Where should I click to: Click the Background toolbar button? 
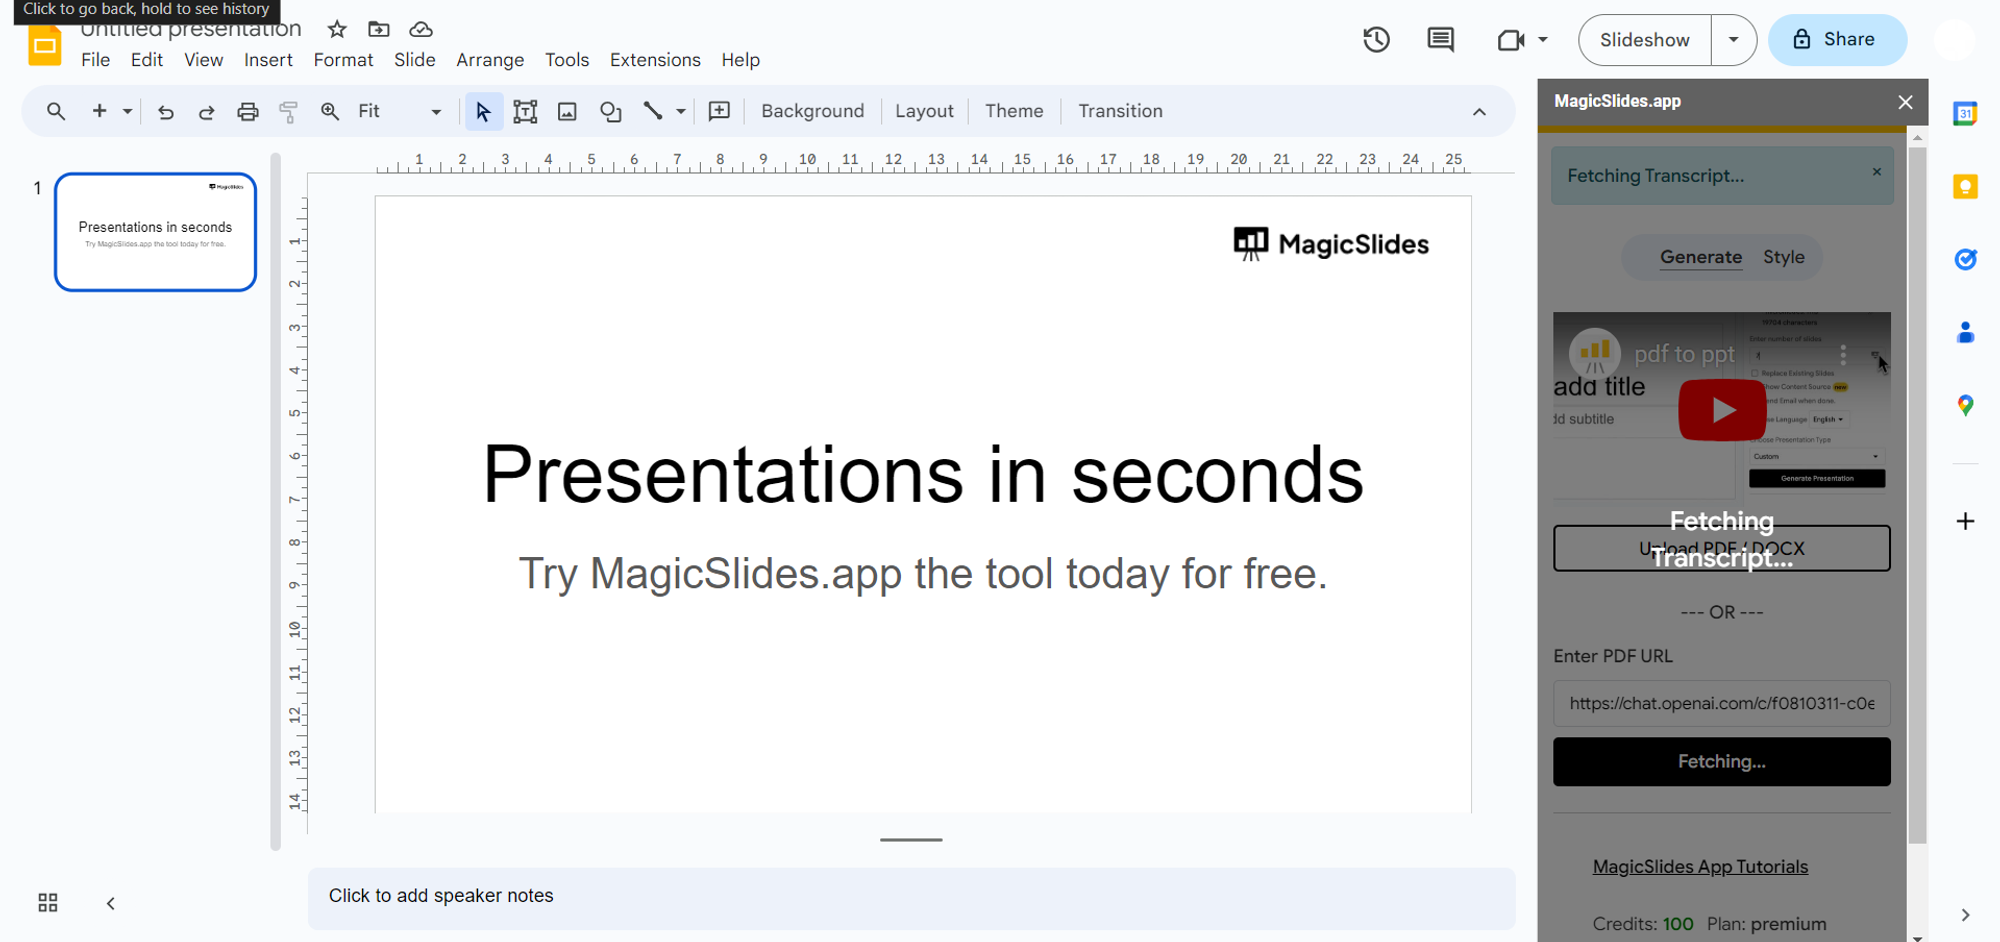[812, 111]
